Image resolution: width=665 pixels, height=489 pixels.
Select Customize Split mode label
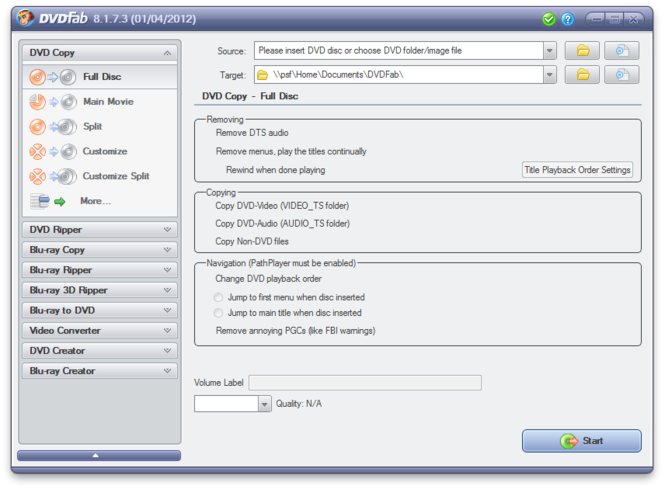point(116,176)
